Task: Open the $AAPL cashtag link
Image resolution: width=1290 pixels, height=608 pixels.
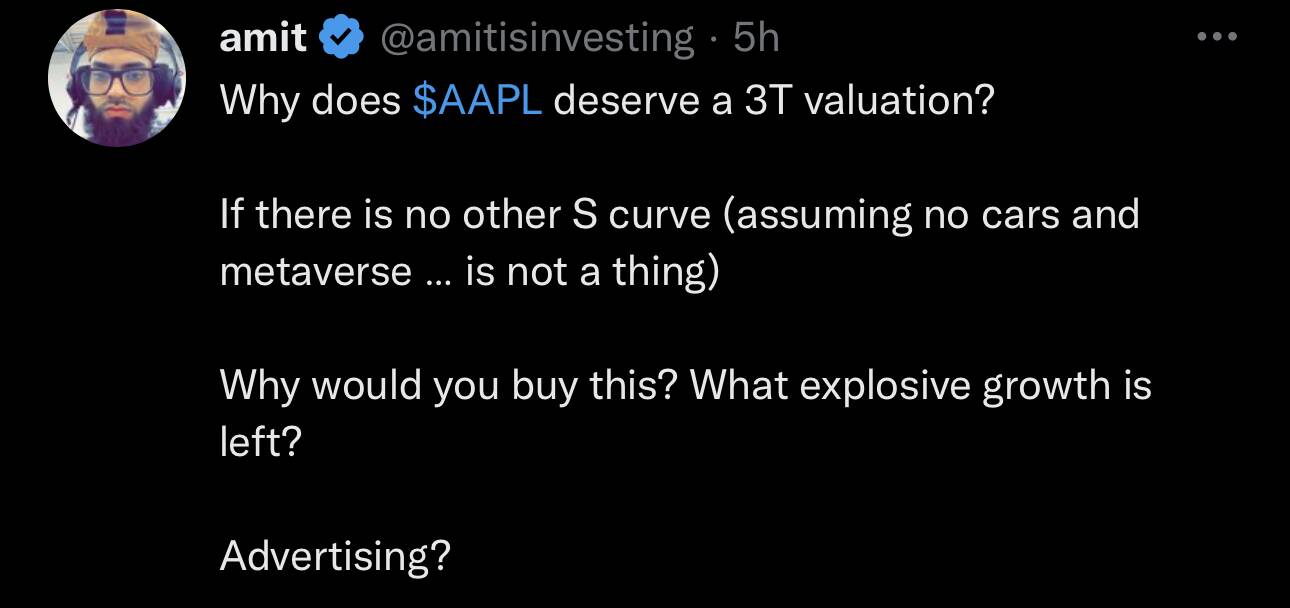Action: click(477, 101)
